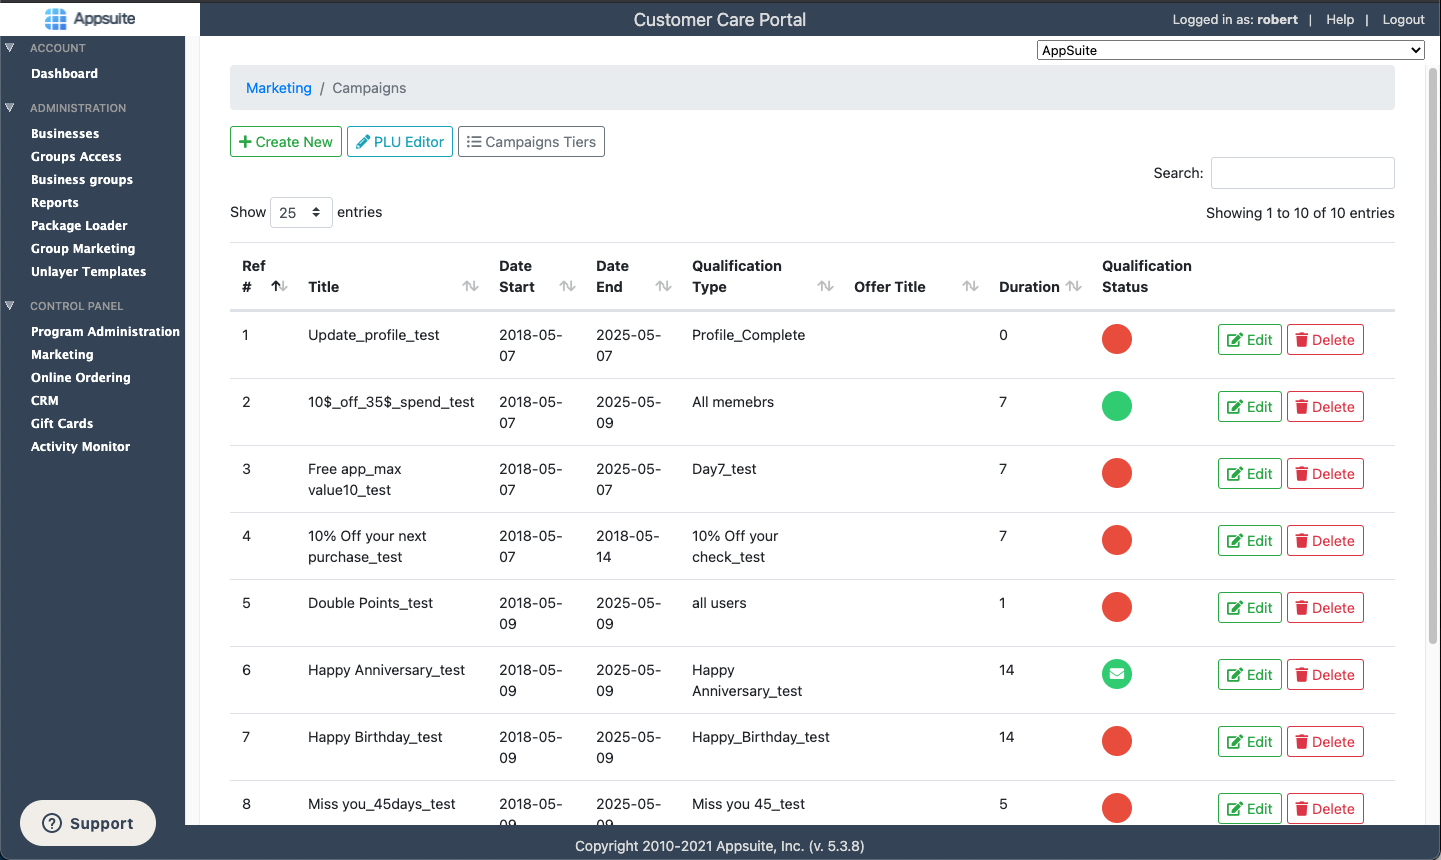Image resolution: width=1441 pixels, height=860 pixels.
Task: Click green envelope status icon for Happy Anniversary_test
Action: [1116, 674]
